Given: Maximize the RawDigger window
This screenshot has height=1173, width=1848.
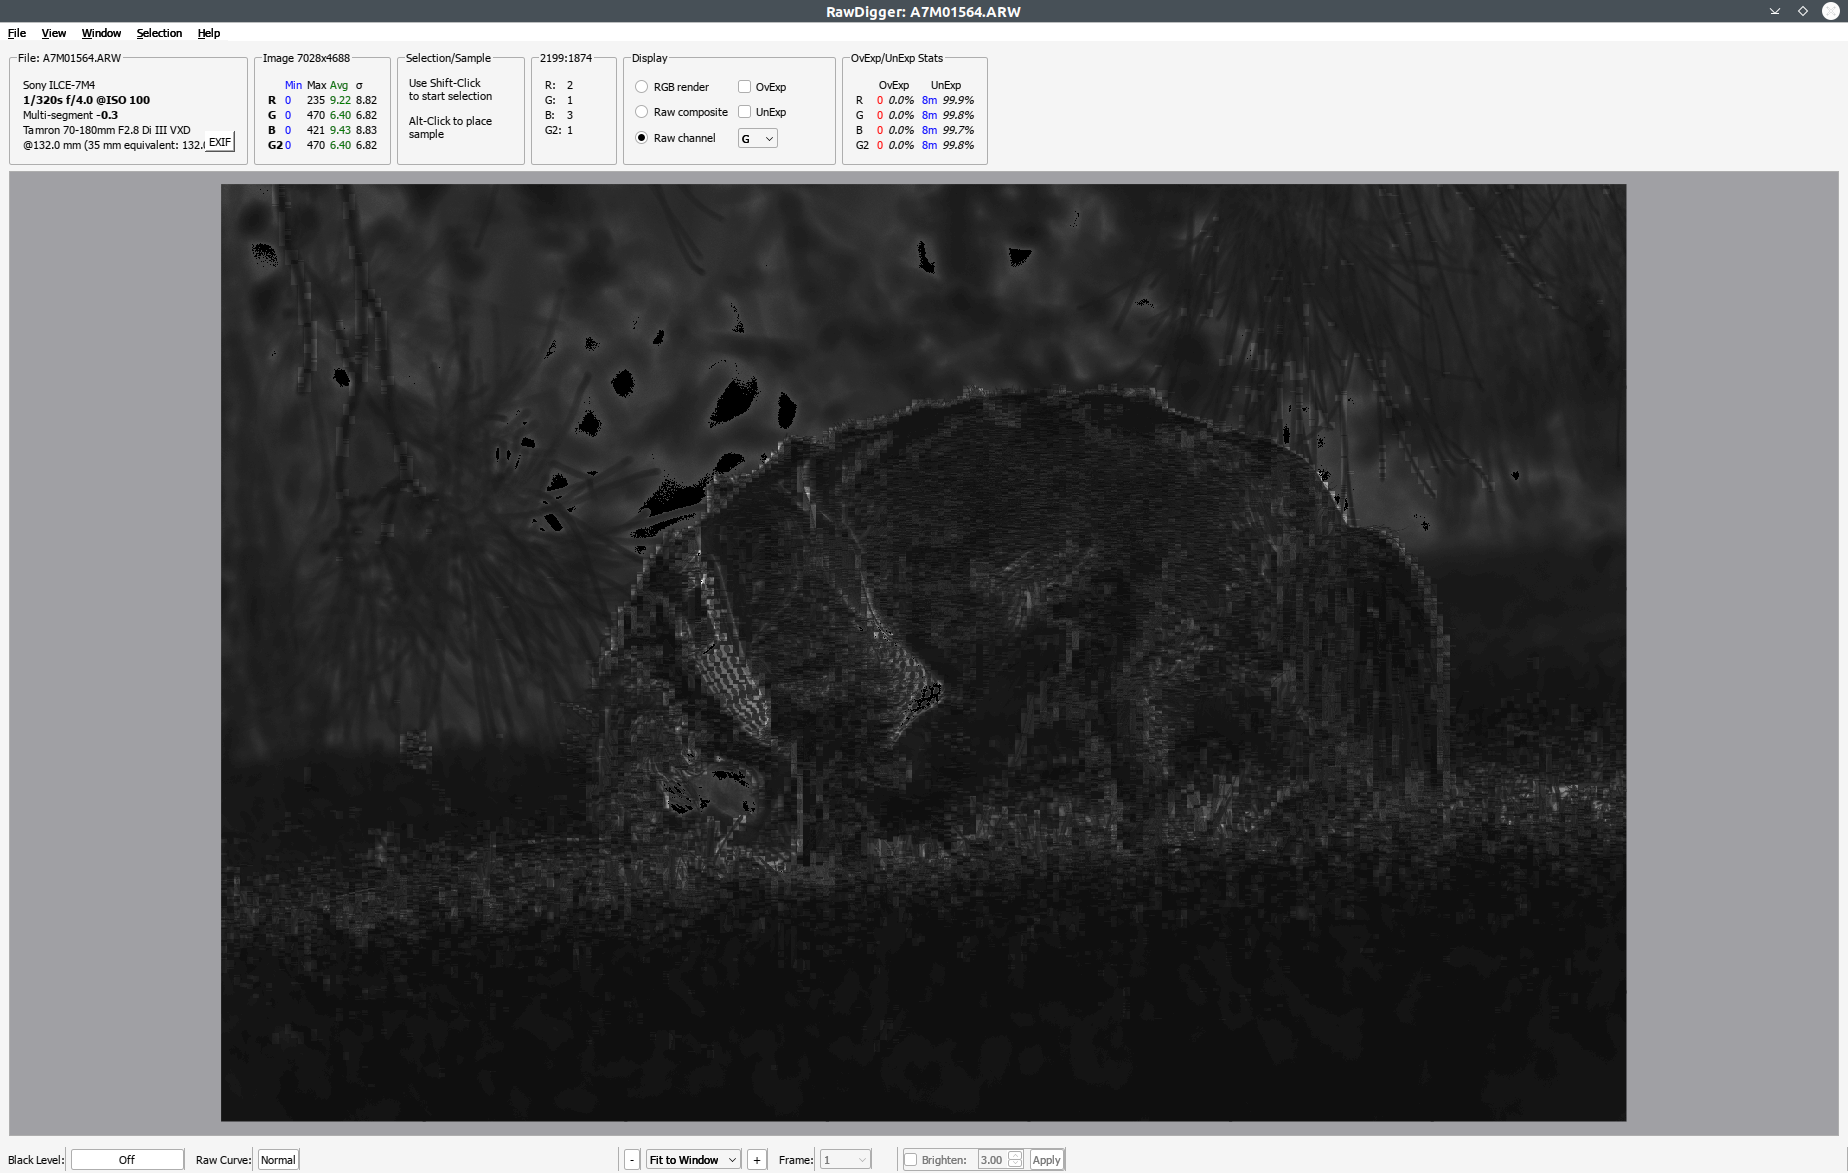Looking at the screenshot, I should pos(1803,11).
